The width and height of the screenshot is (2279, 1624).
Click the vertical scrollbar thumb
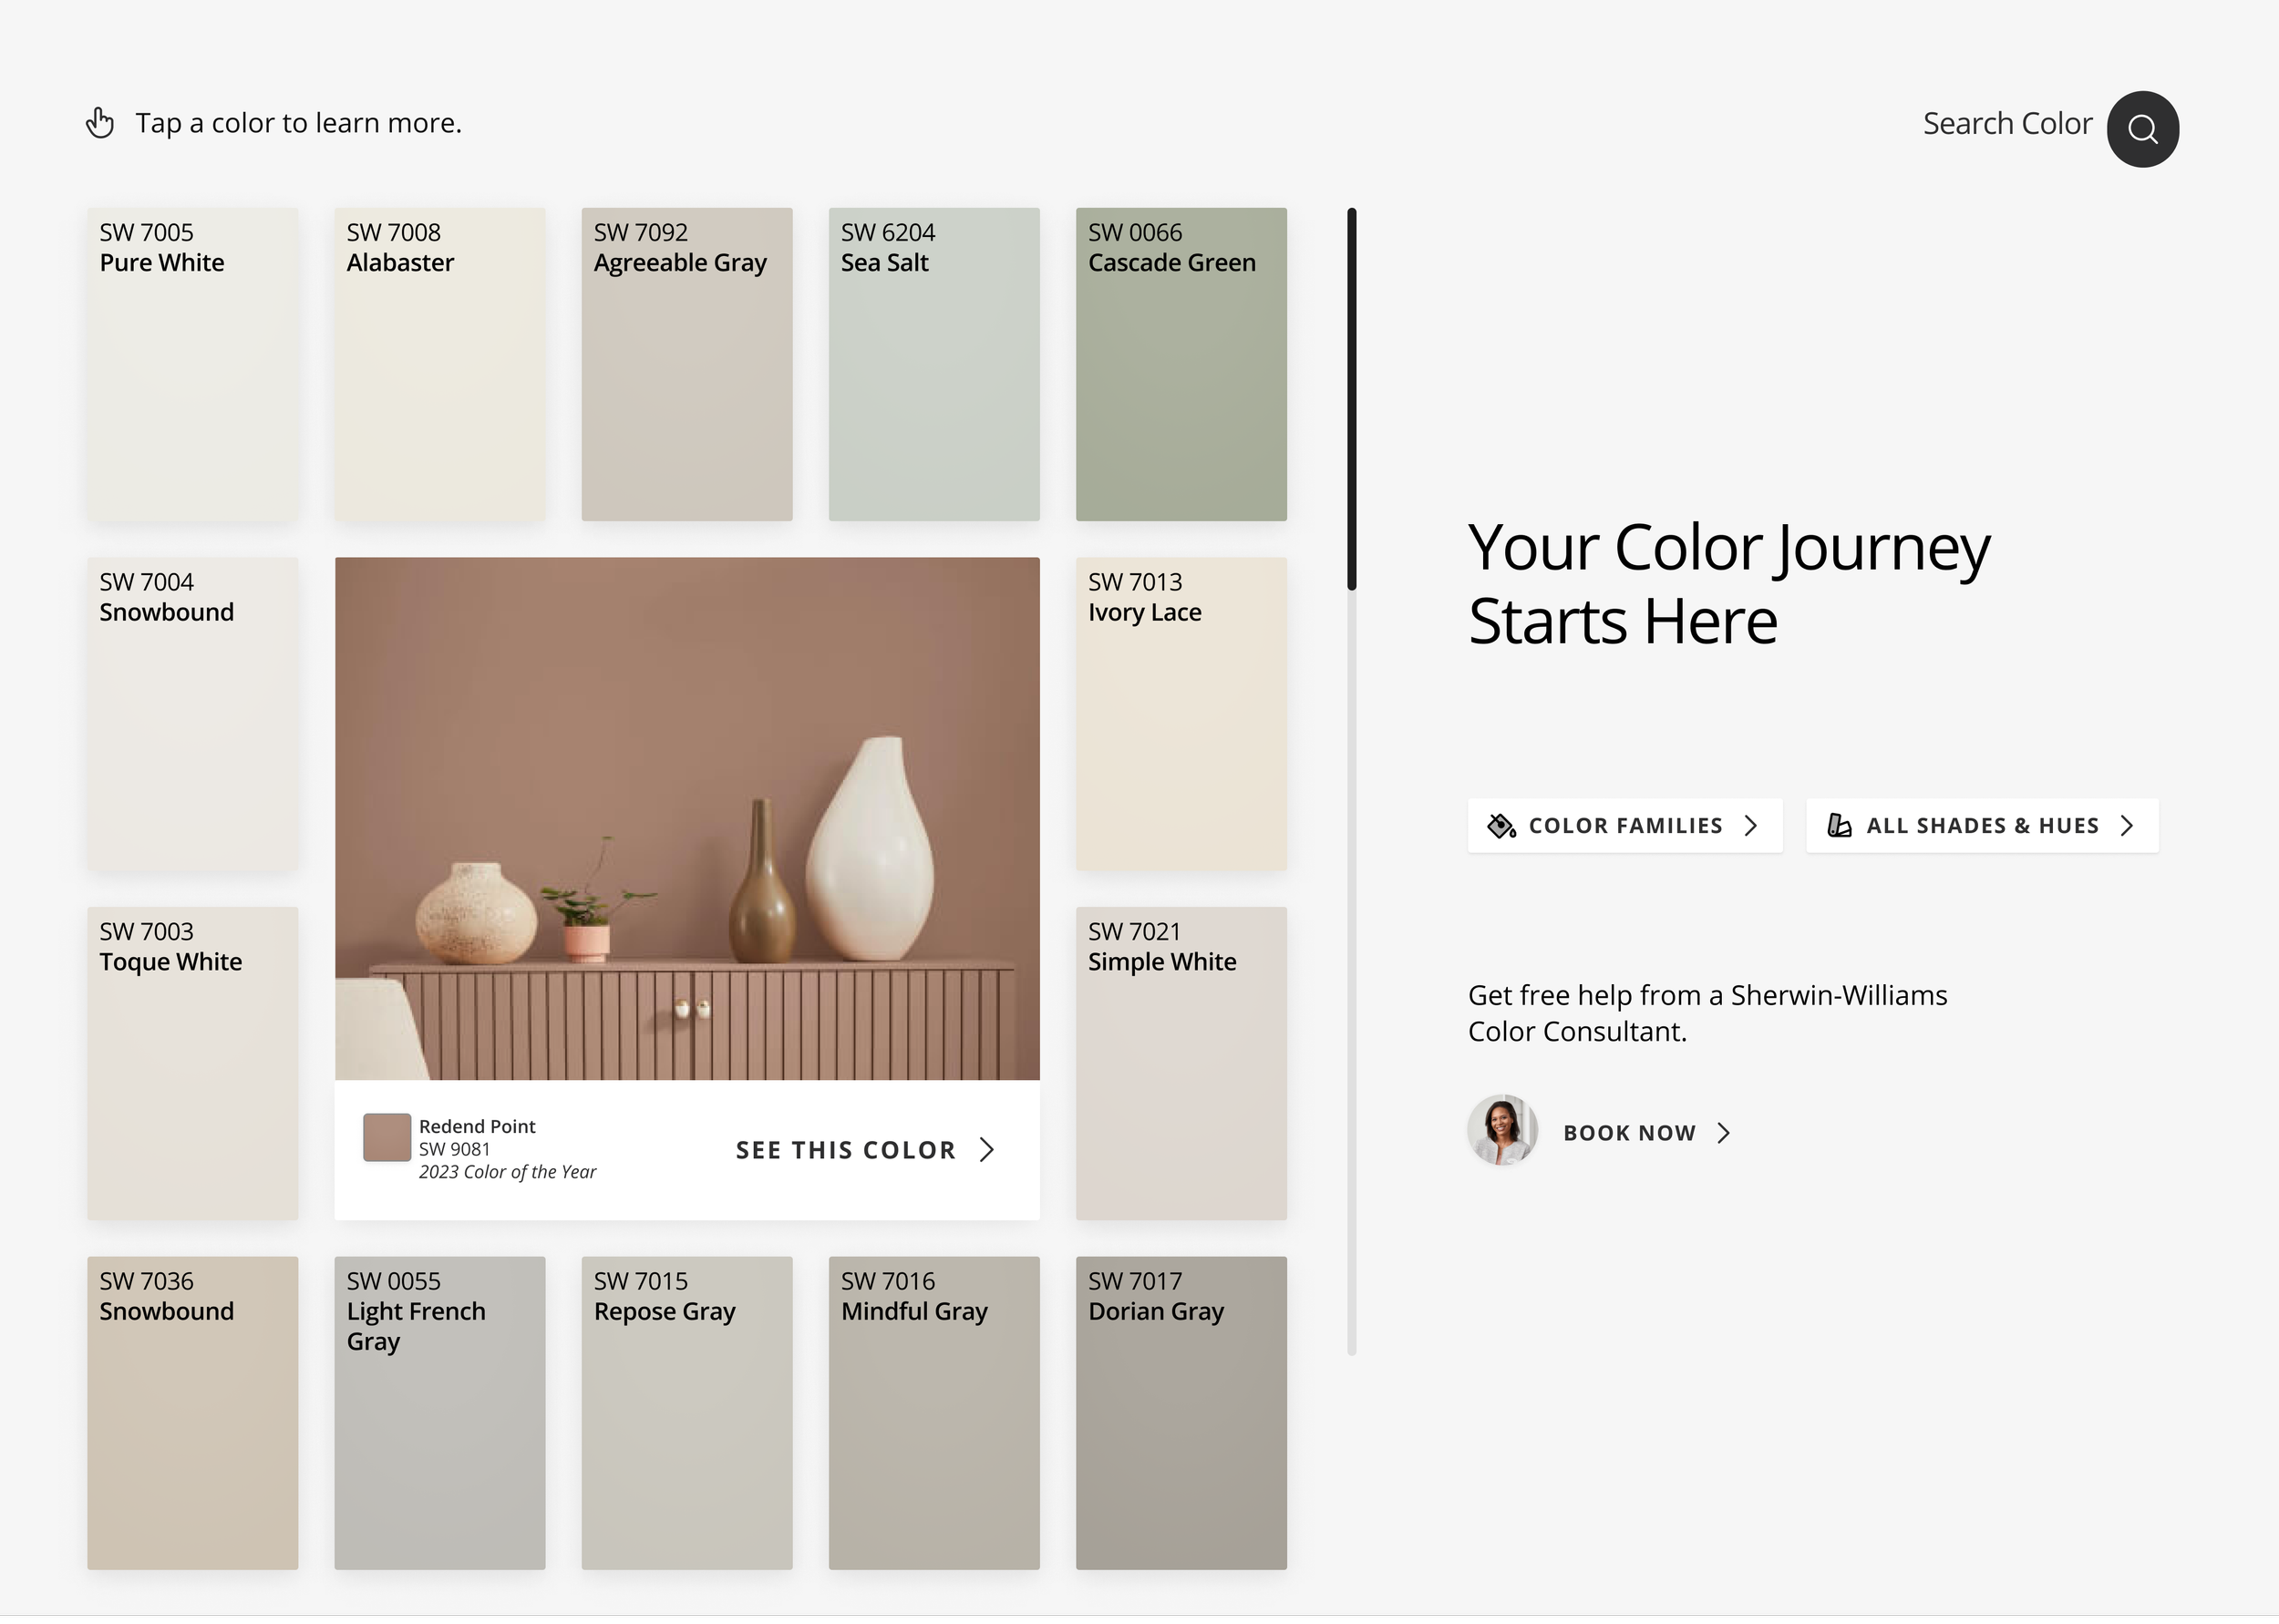point(1352,400)
